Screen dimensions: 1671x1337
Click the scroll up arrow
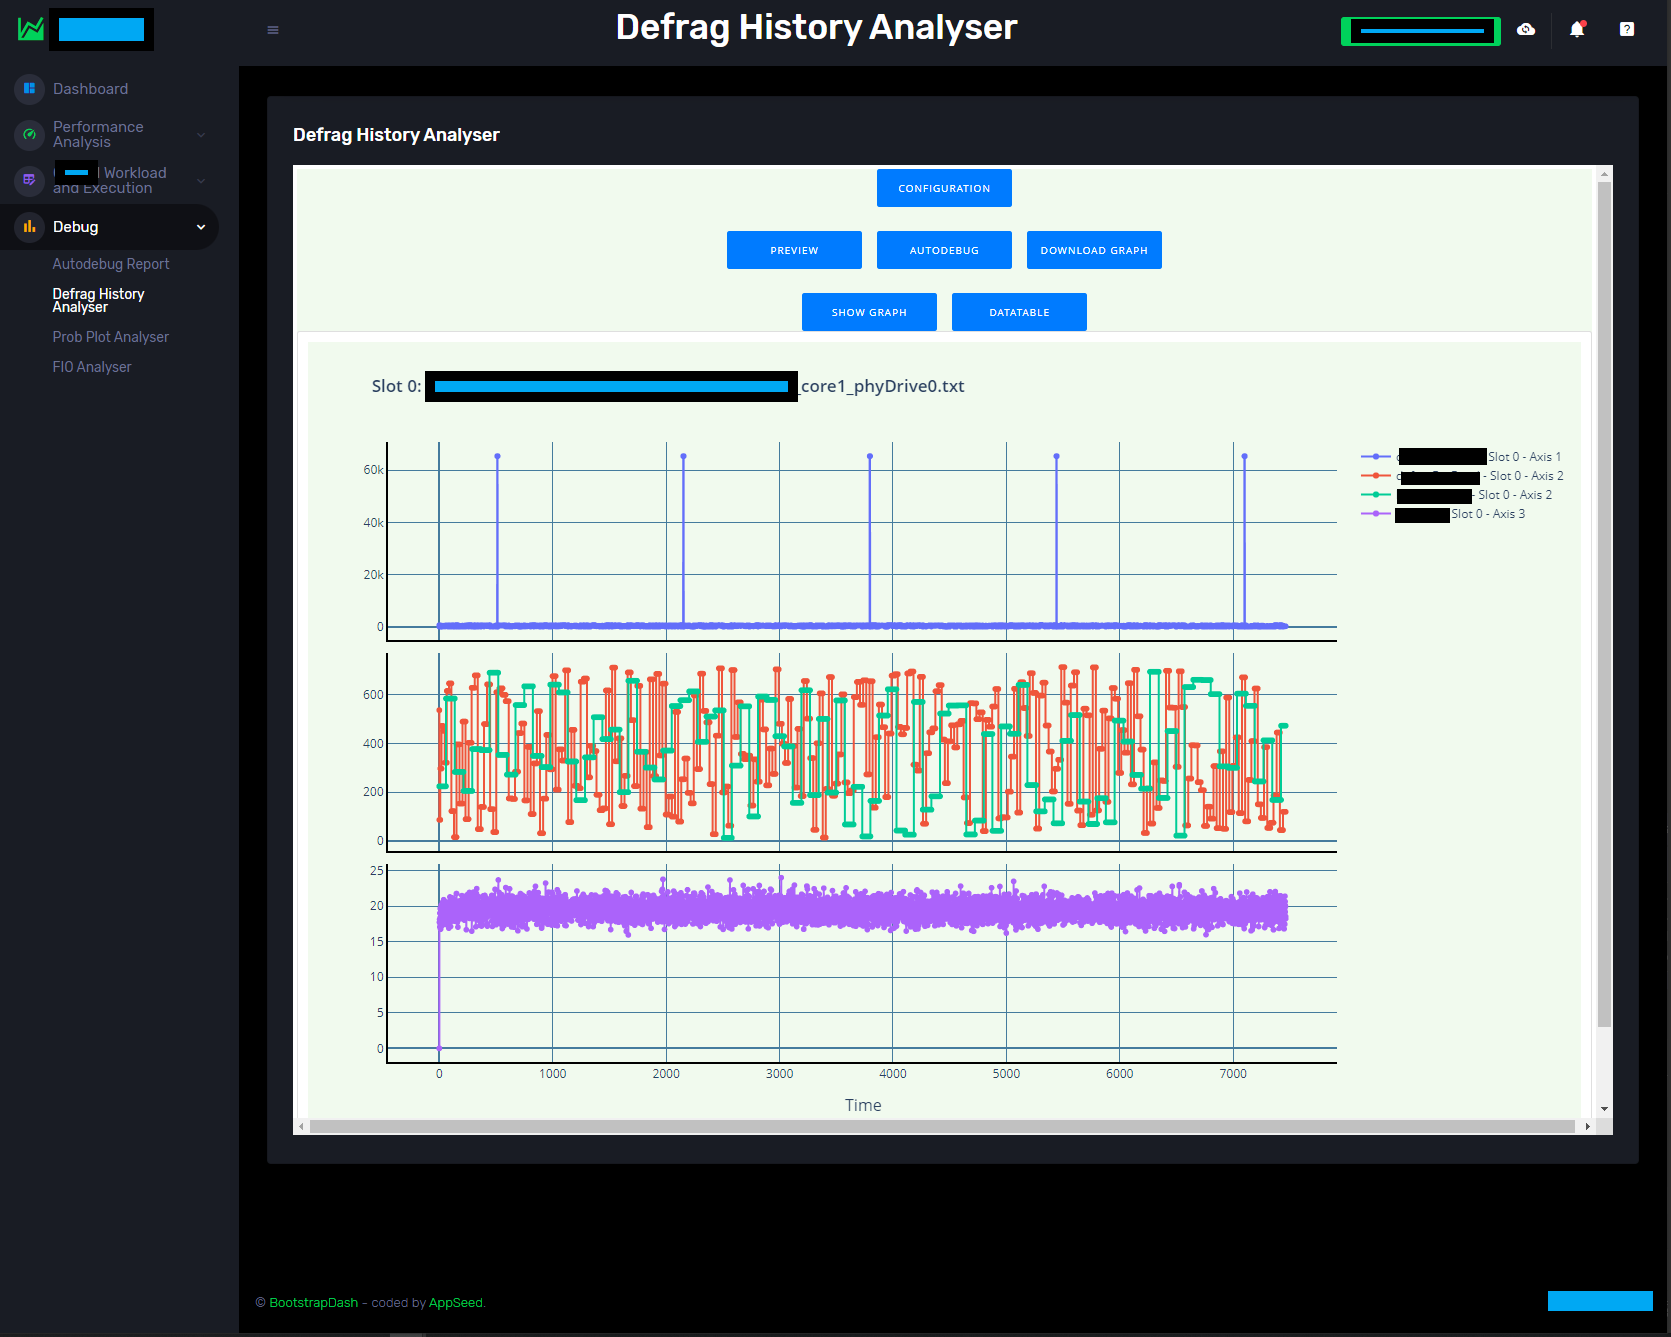click(x=1604, y=174)
